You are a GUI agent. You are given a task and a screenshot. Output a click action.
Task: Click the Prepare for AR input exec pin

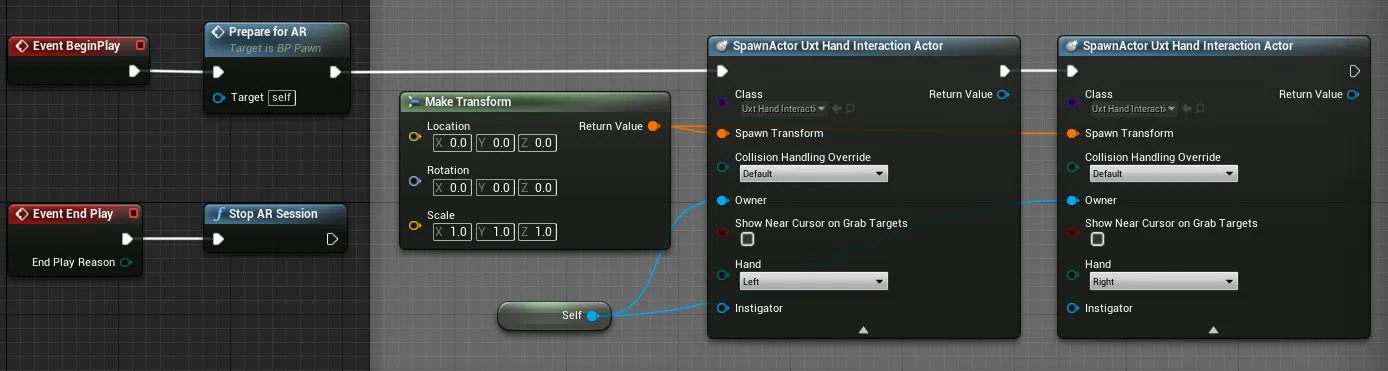pos(219,72)
